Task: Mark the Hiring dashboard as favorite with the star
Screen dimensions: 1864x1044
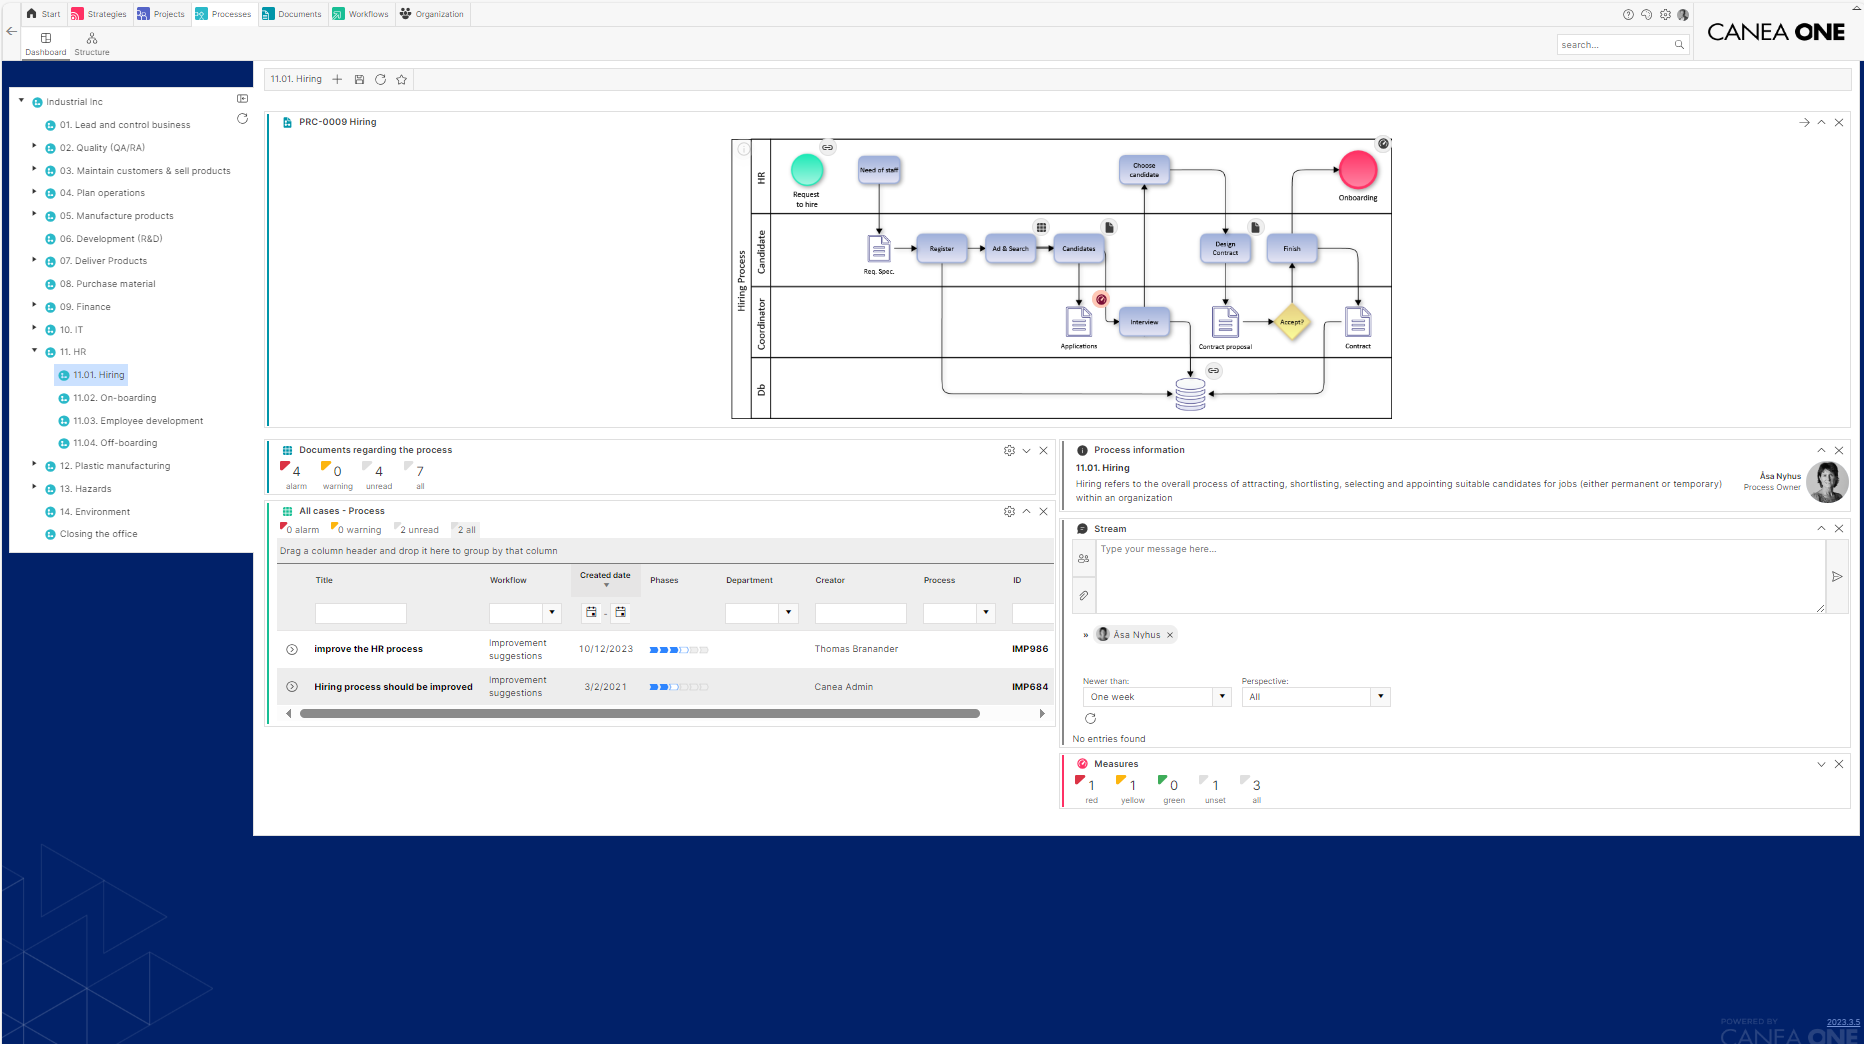Action: (x=401, y=79)
